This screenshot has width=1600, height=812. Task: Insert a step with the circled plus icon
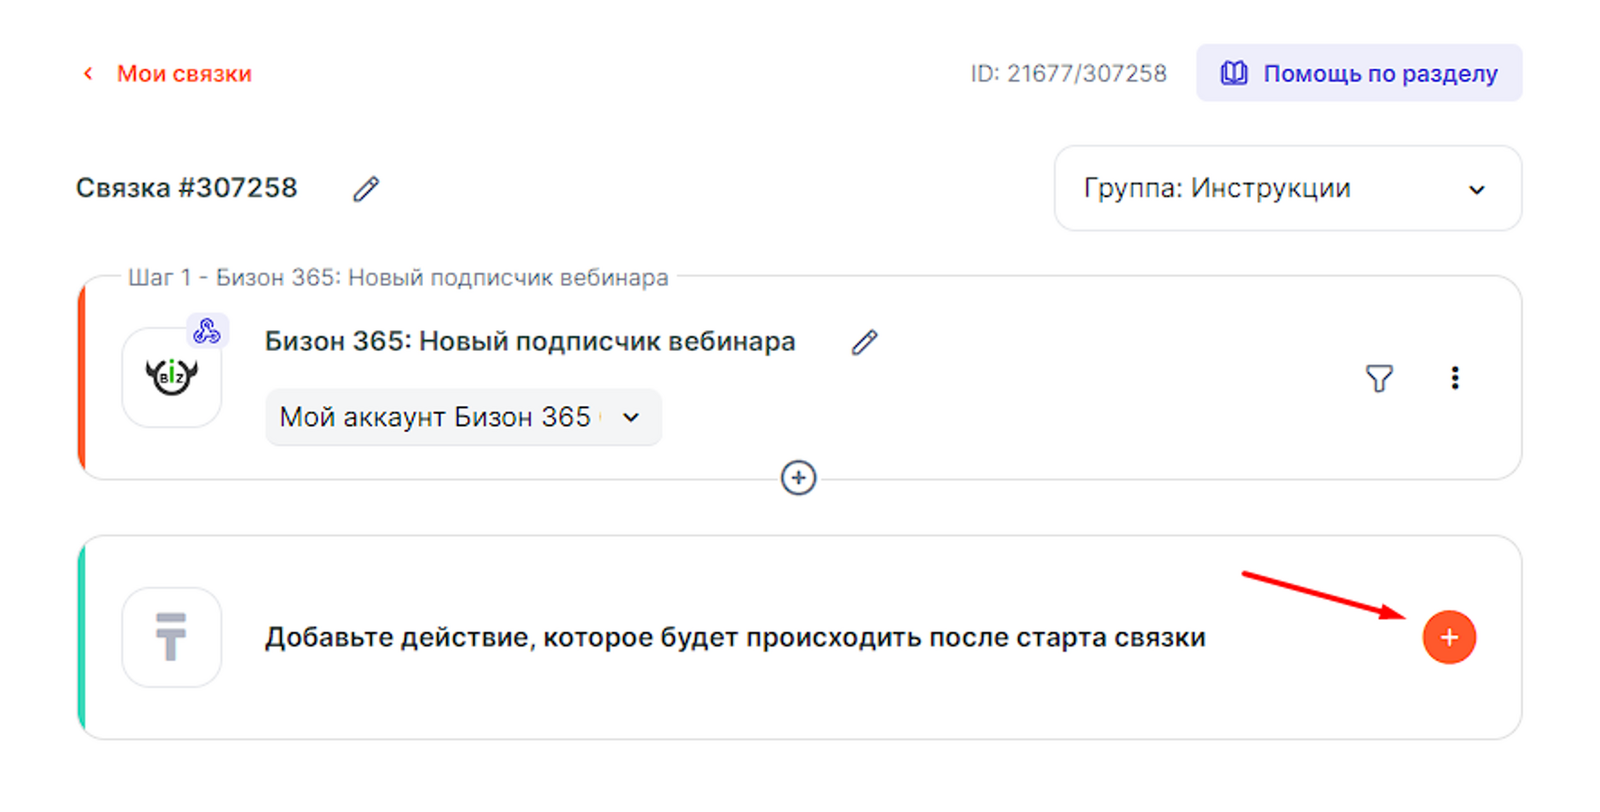point(798,478)
